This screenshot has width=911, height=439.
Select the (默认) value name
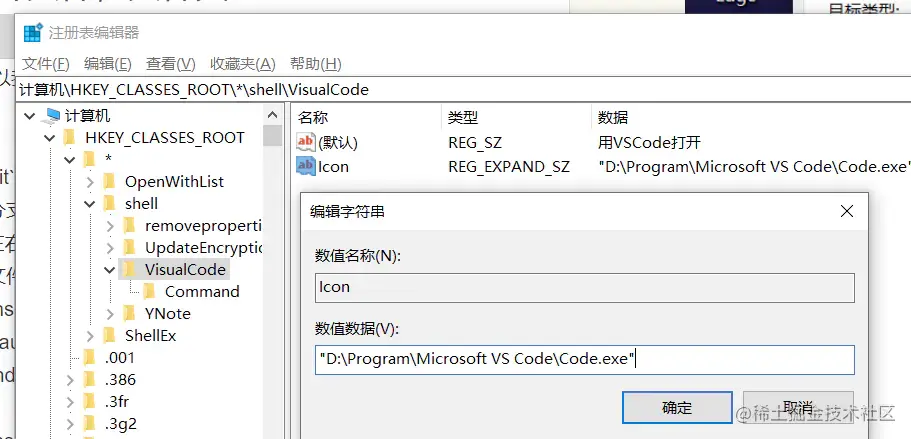(338, 142)
